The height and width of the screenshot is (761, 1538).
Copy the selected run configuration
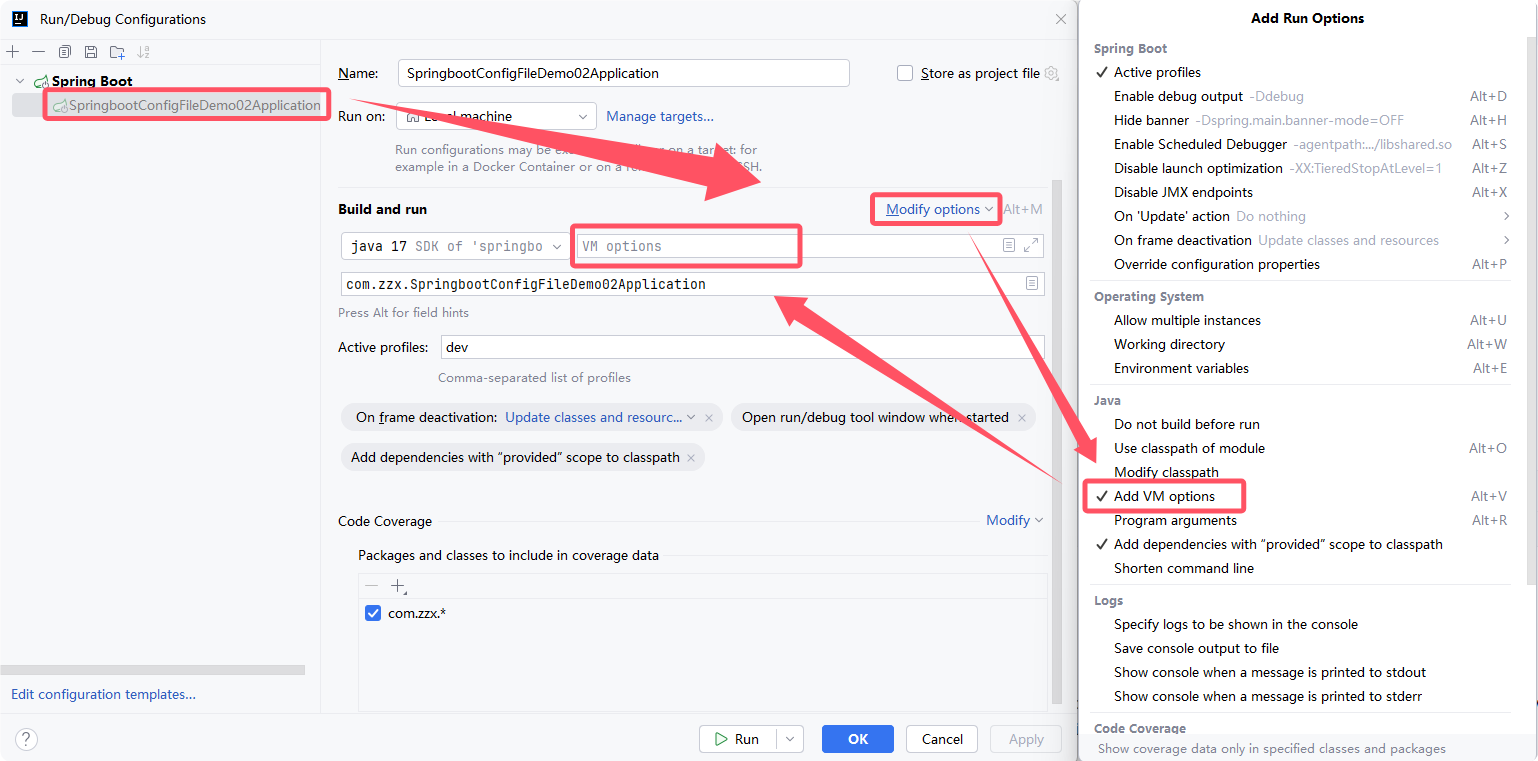click(65, 51)
